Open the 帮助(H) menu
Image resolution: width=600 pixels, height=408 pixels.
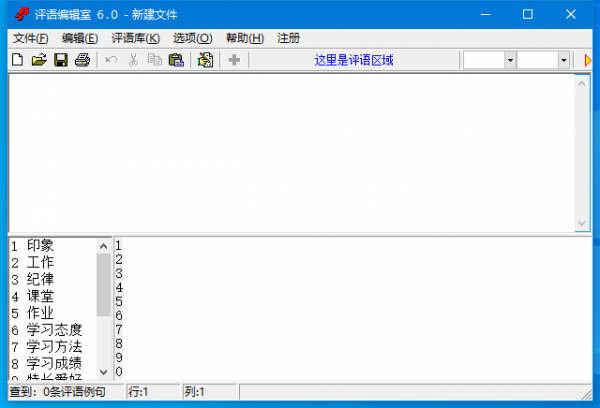tap(245, 38)
